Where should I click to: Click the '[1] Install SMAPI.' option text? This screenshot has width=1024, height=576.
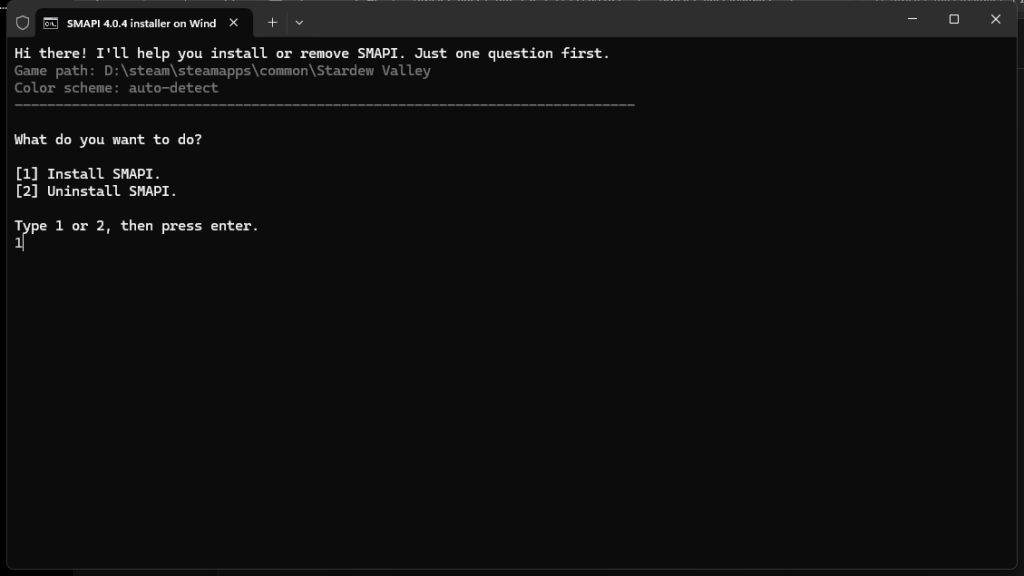pyautogui.click(x=87, y=174)
